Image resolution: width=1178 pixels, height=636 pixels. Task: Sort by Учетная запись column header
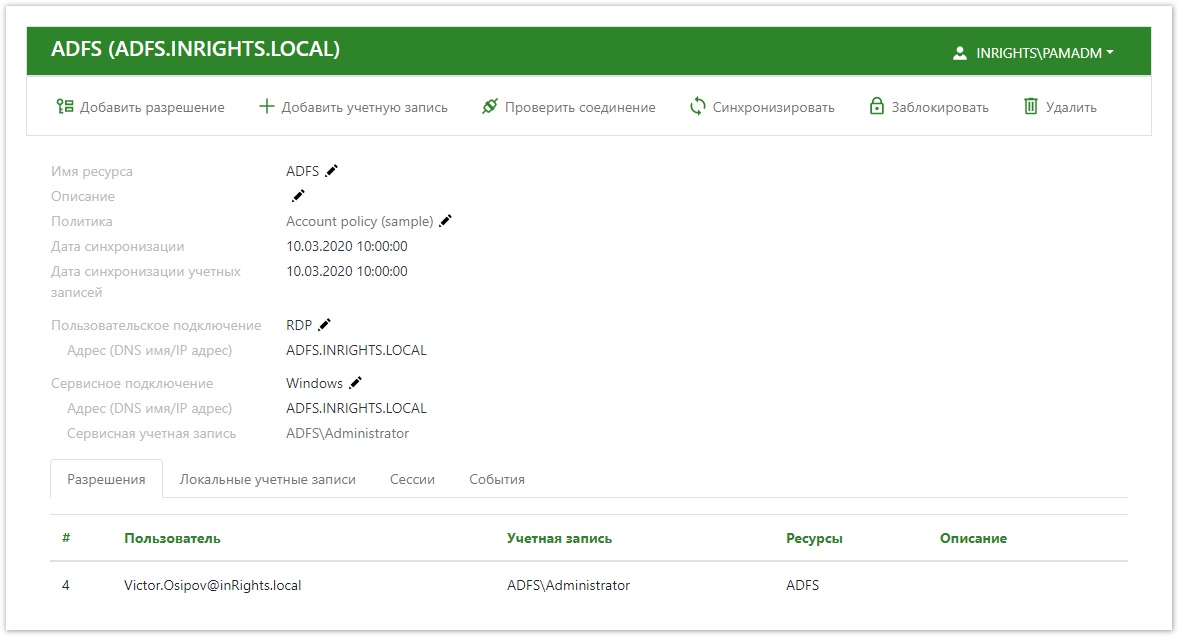tap(559, 538)
